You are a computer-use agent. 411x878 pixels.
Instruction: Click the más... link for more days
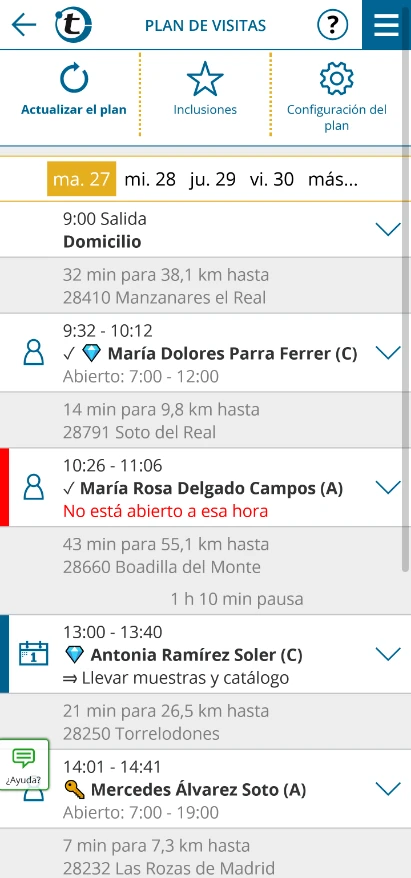click(x=333, y=180)
